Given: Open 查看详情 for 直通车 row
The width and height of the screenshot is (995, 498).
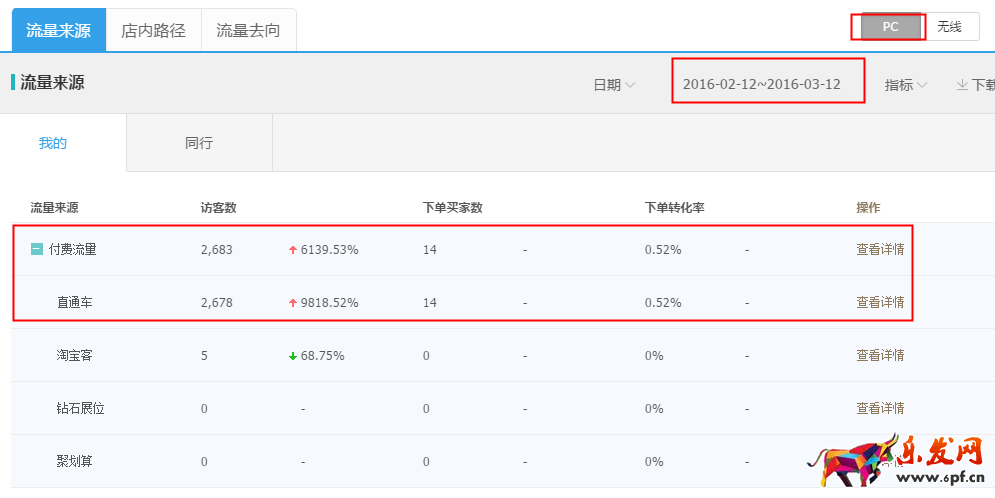Looking at the screenshot, I should click(x=880, y=302).
